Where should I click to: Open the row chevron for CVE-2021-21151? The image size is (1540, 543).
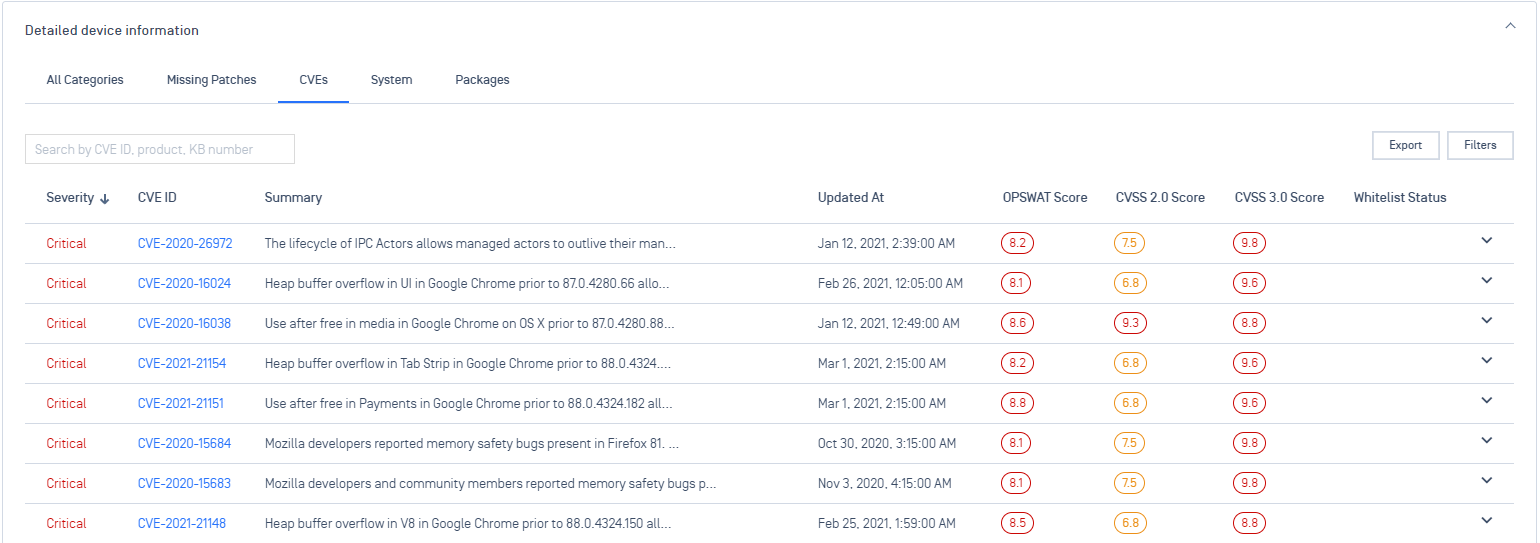point(1486,400)
